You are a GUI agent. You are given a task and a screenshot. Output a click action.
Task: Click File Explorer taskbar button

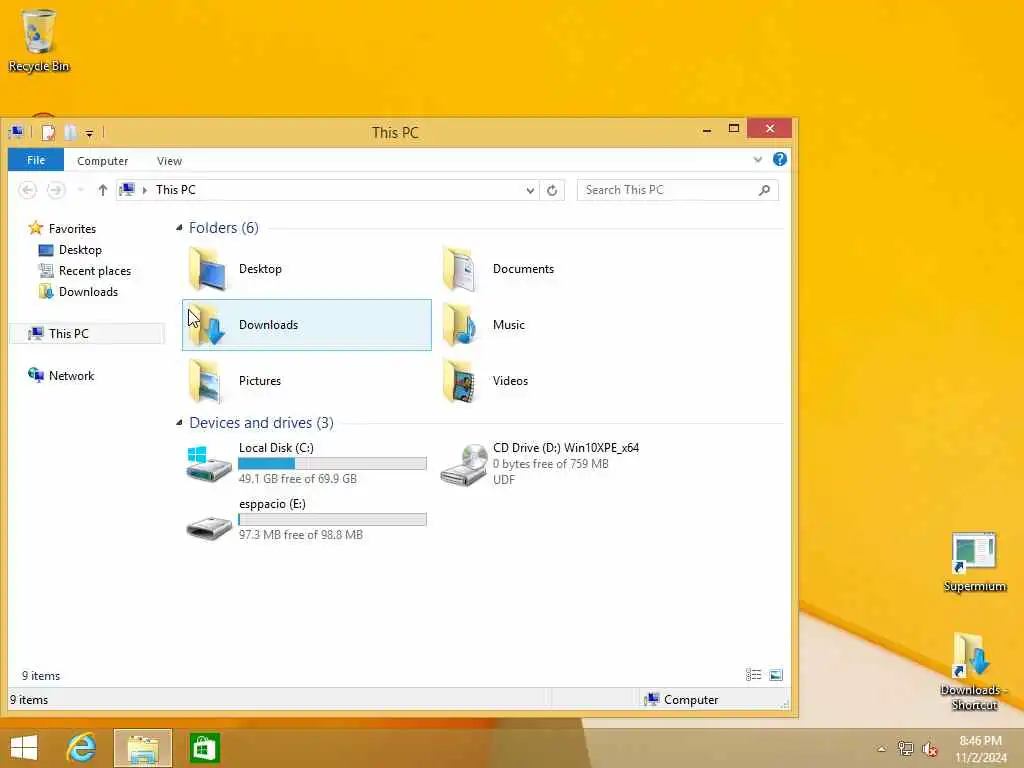click(143, 748)
